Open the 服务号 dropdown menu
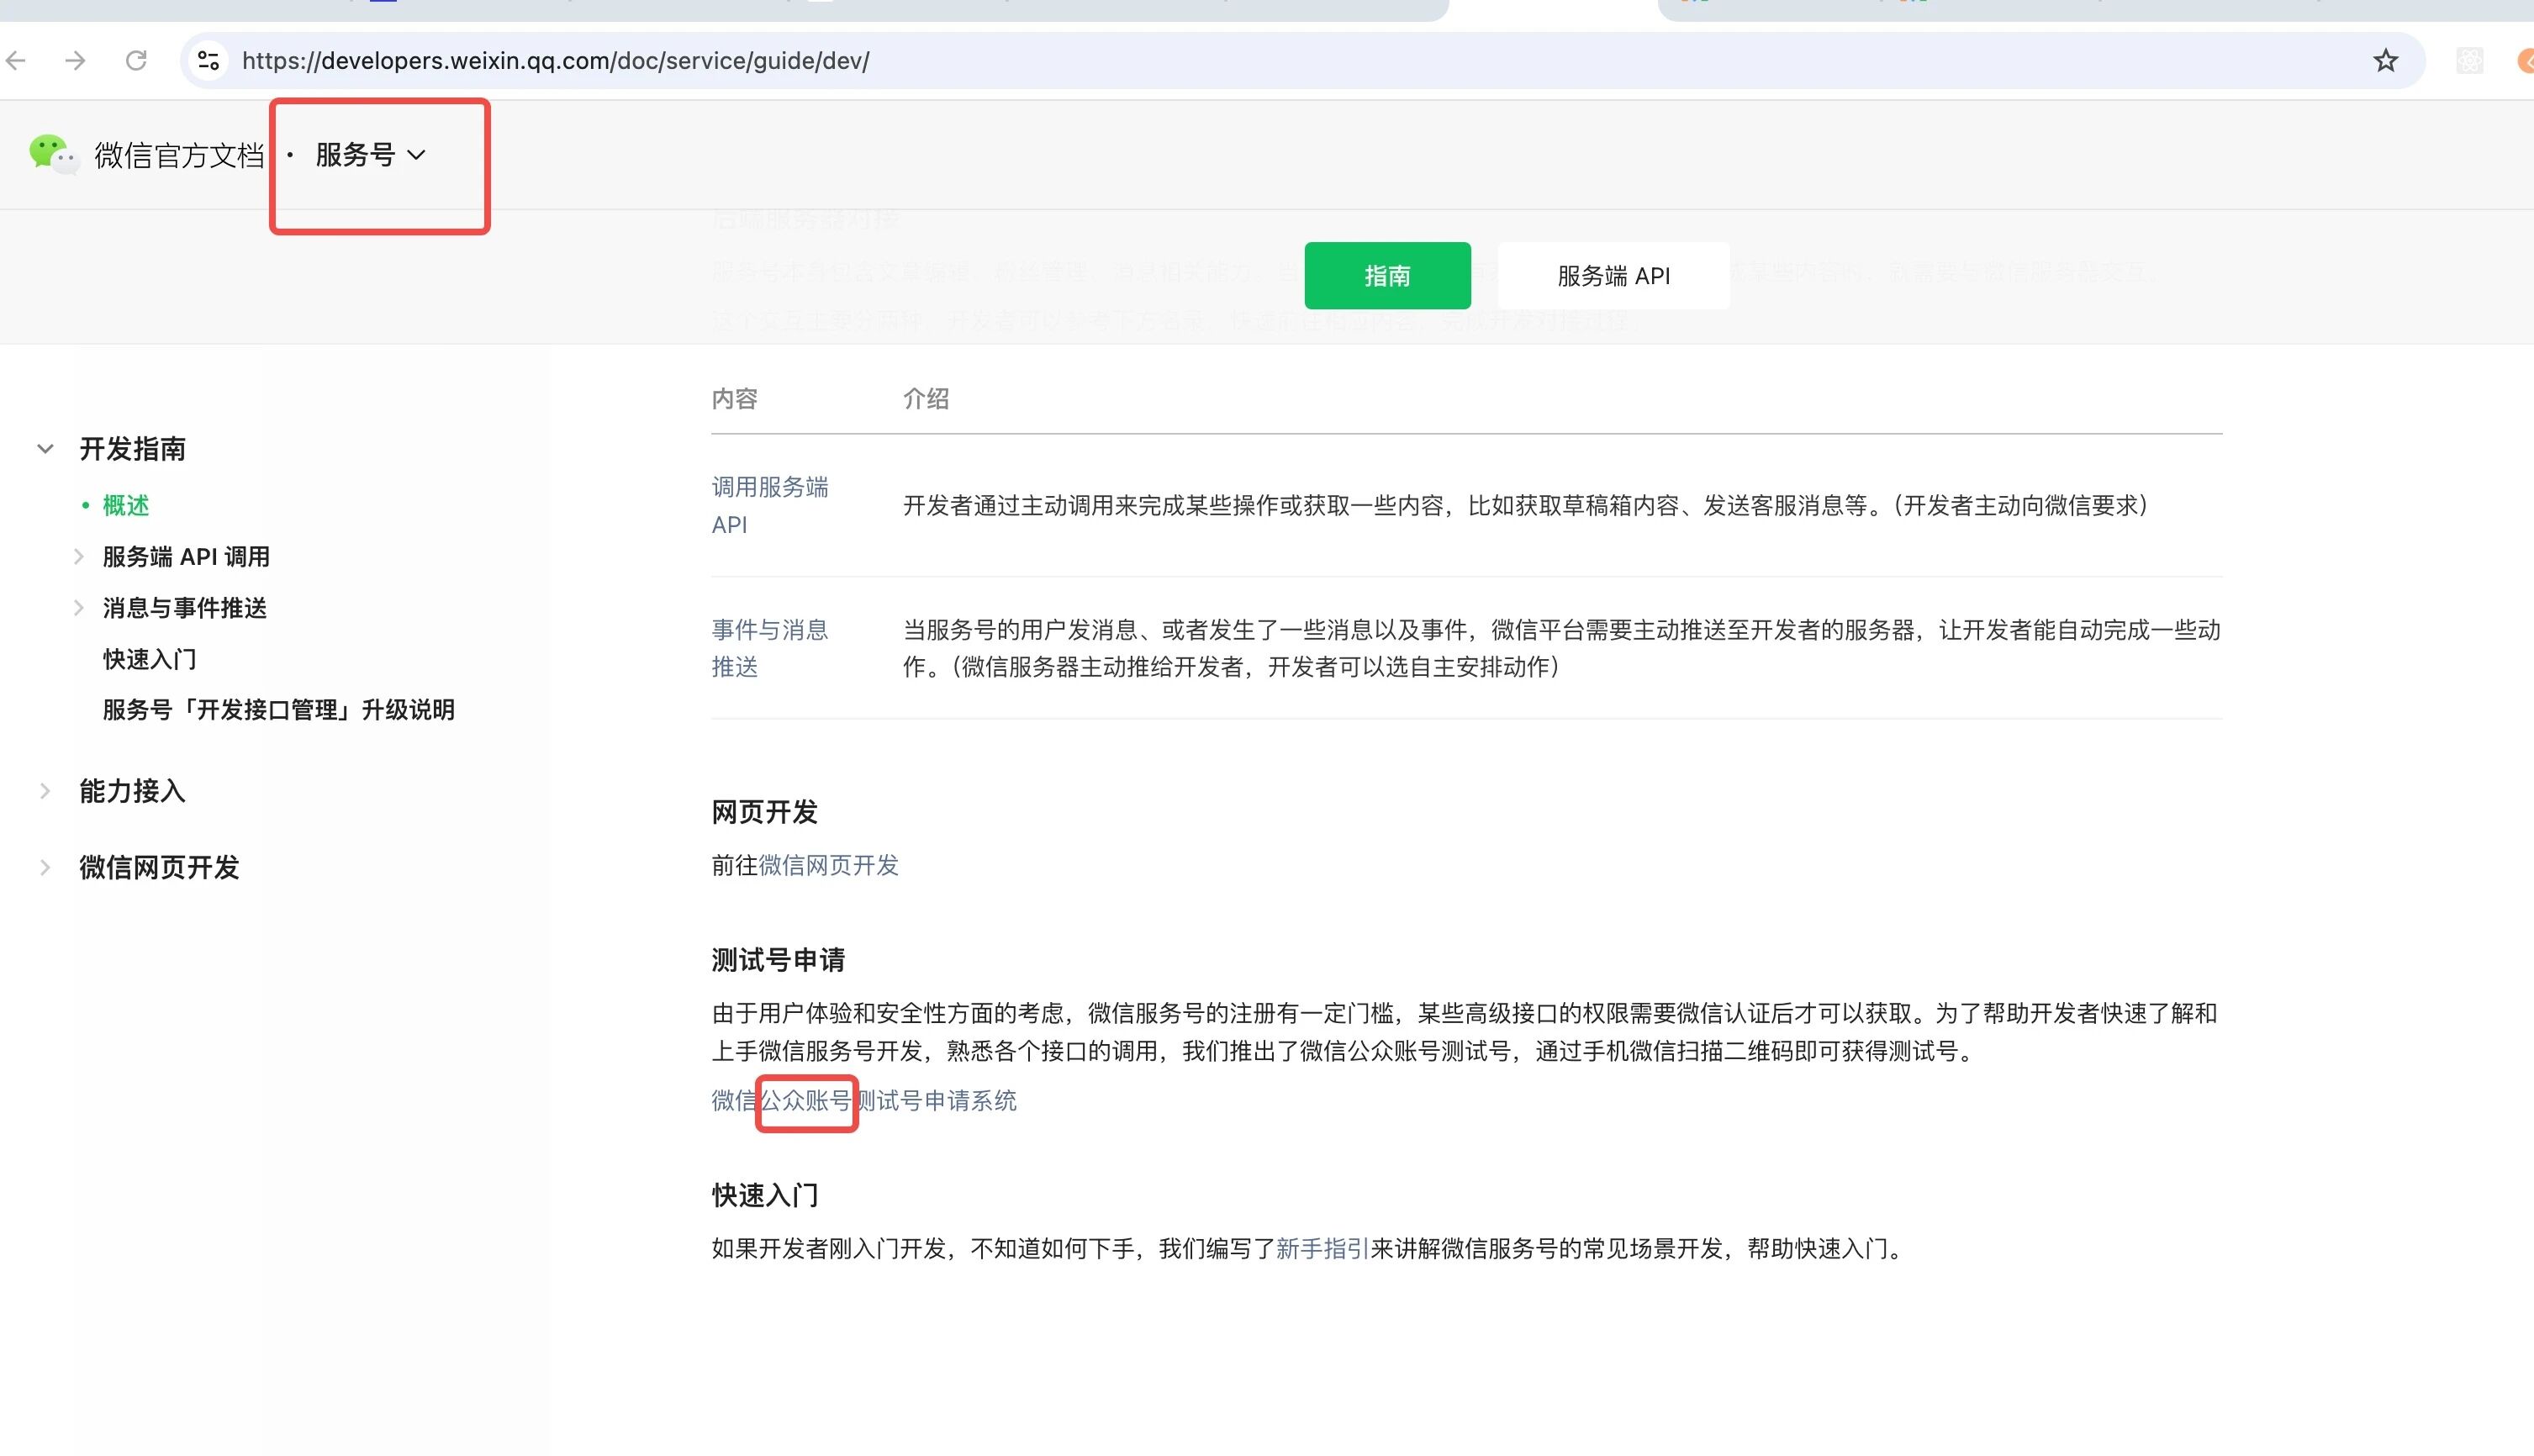 tap(370, 155)
